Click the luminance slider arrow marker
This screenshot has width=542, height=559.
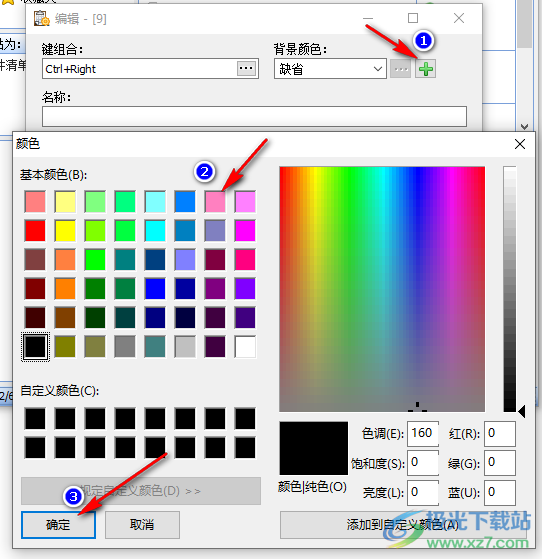[521, 411]
